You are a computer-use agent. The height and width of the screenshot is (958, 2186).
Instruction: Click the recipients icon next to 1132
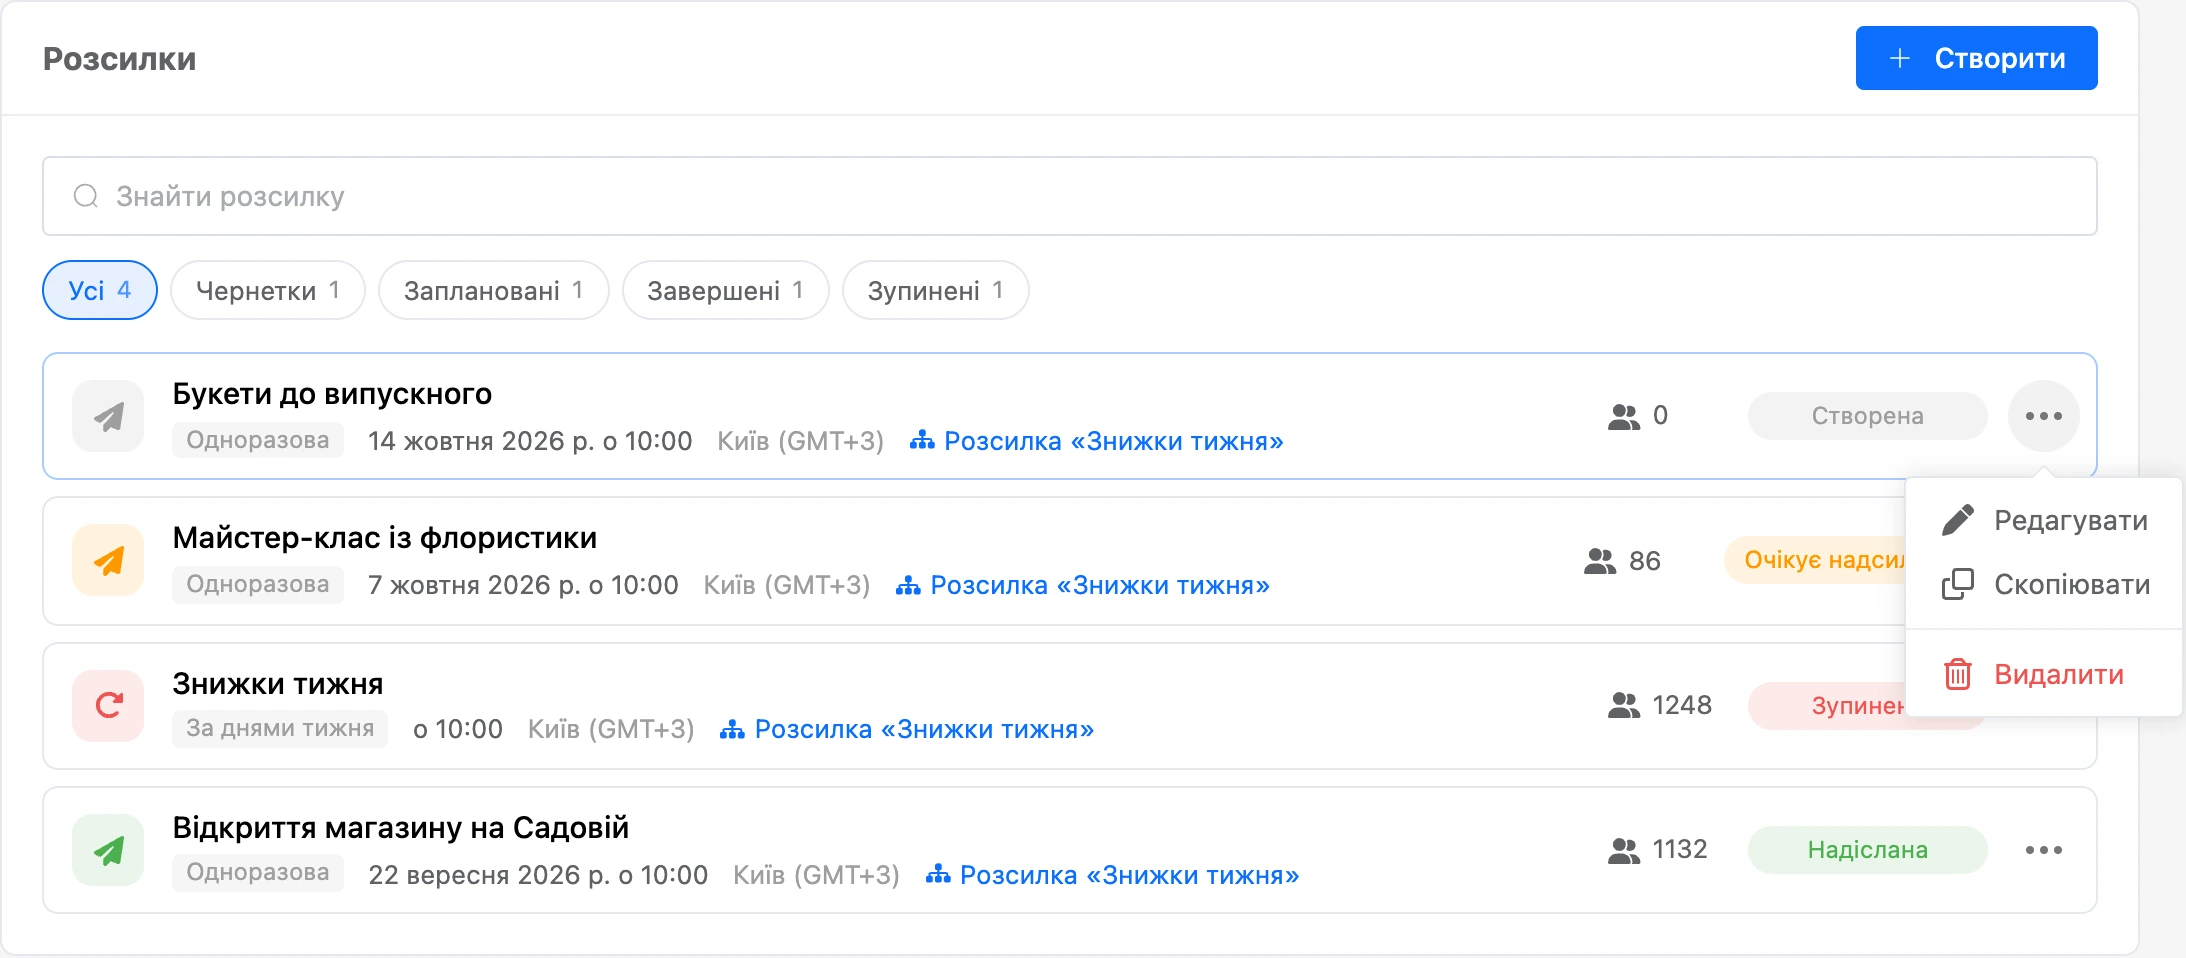point(1624,850)
